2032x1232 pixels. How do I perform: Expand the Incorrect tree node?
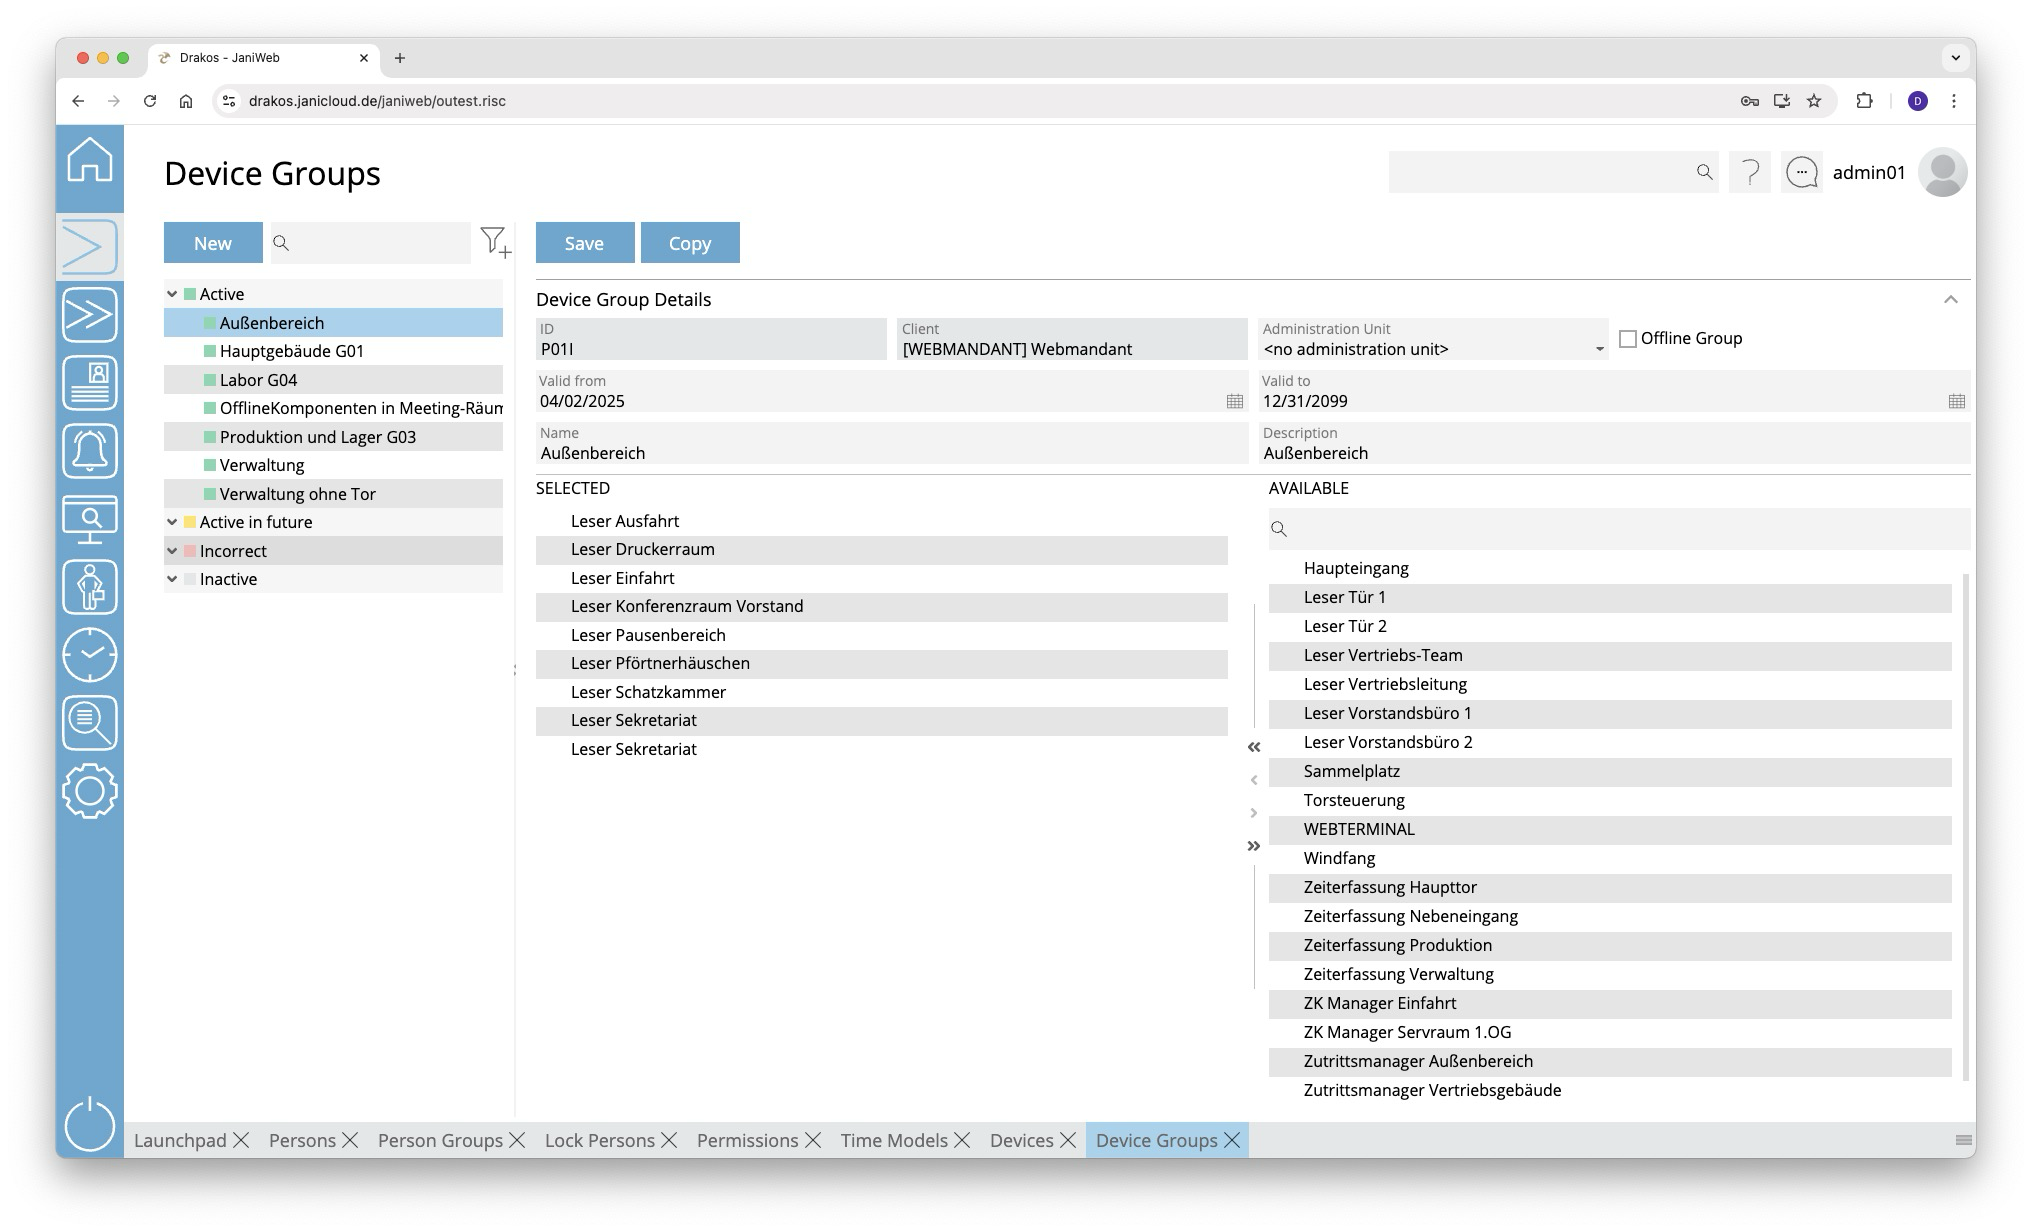(172, 551)
